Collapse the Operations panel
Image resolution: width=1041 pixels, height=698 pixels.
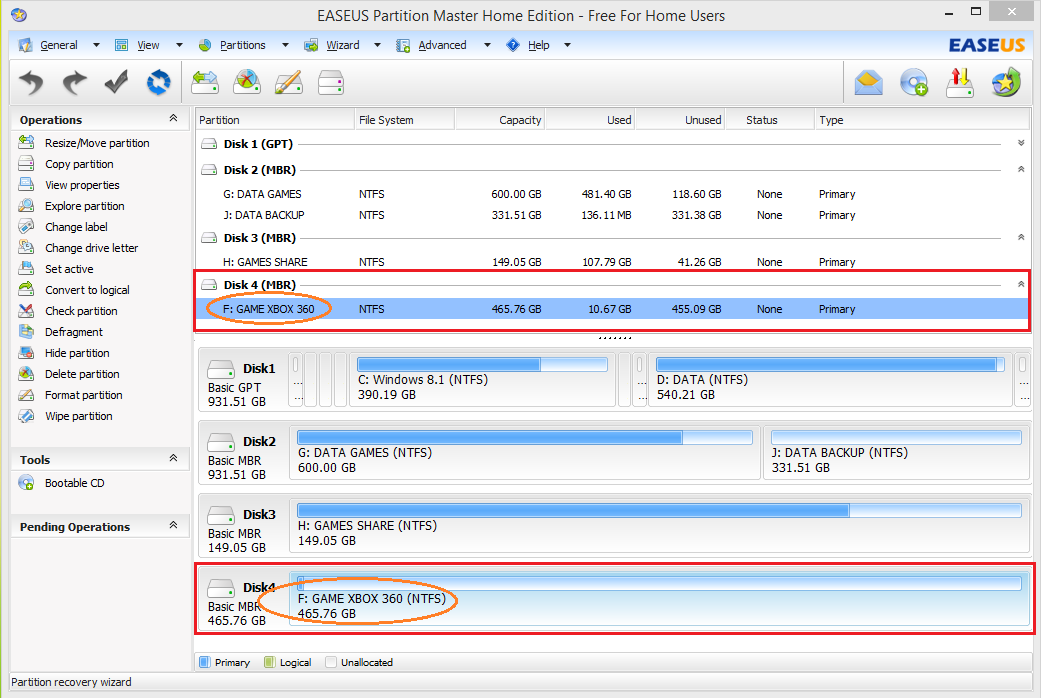pos(173,118)
